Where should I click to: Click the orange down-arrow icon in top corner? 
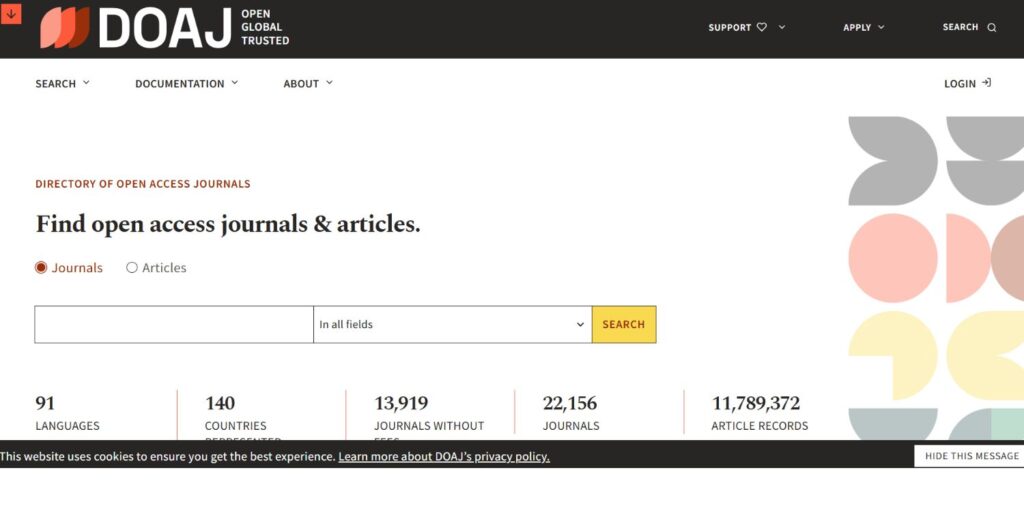tap(12, 13)
